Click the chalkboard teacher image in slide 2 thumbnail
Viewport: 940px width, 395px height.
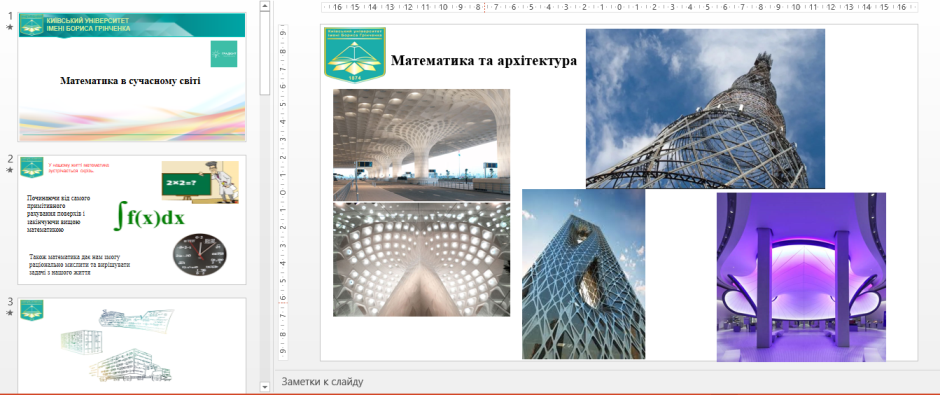[200, 181]
